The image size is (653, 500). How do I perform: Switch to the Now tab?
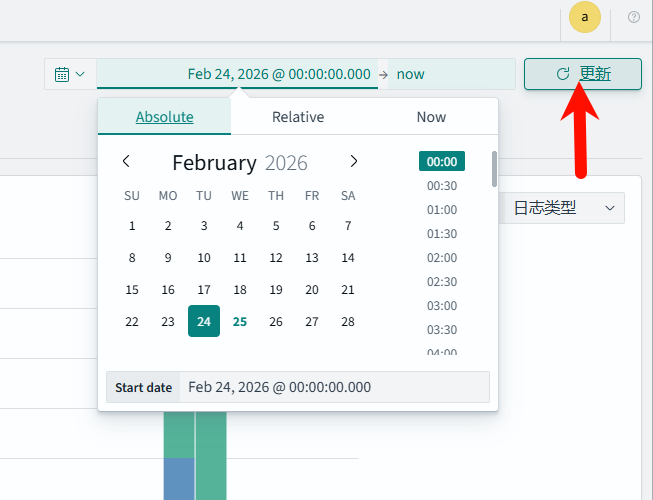coord(431,117)
